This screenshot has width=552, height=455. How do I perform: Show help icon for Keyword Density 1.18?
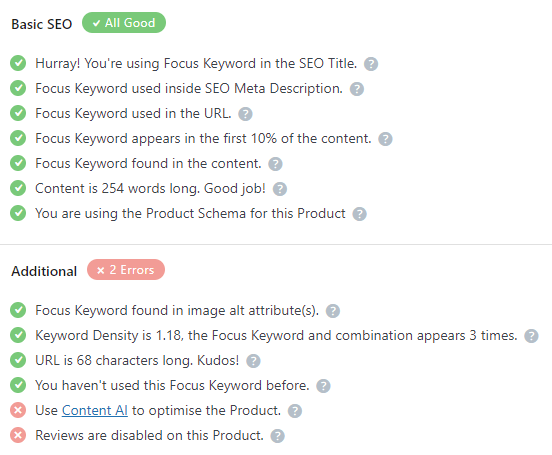pos(531,336)
